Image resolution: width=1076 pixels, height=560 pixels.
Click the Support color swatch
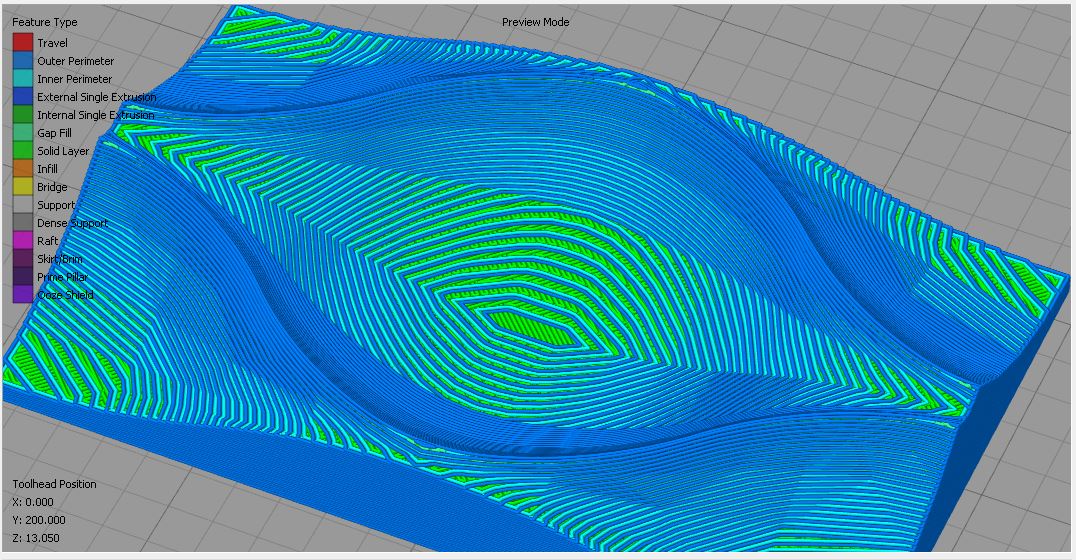tap(23, 205)
